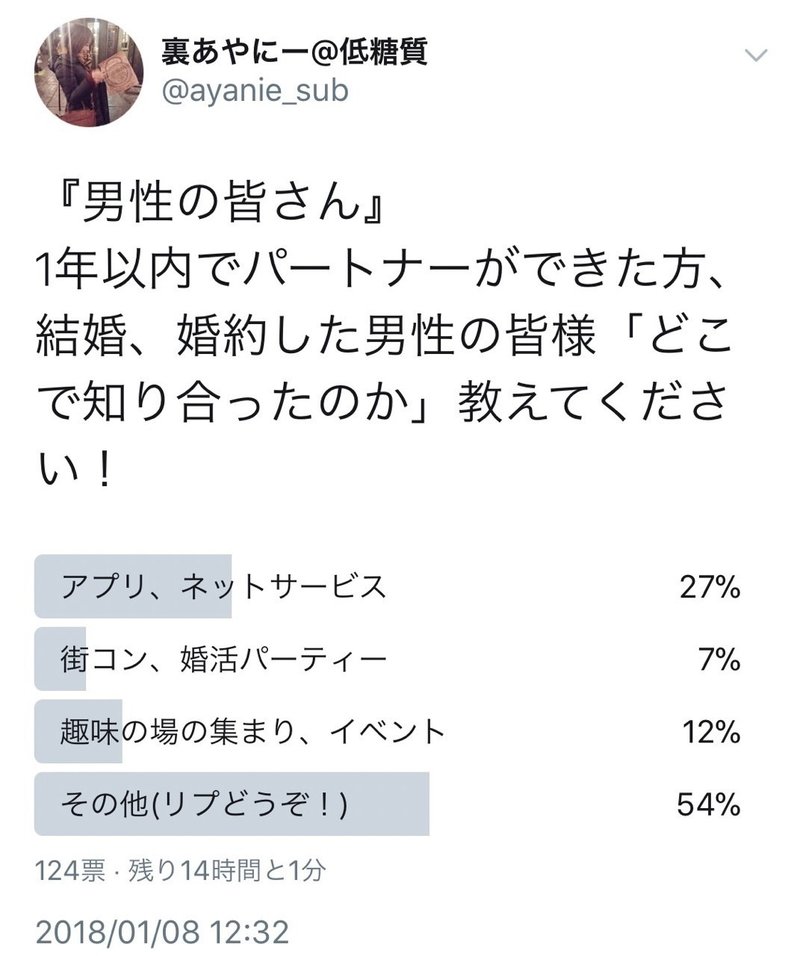
Task: Open the author's round profile picture
Action: 89,72
